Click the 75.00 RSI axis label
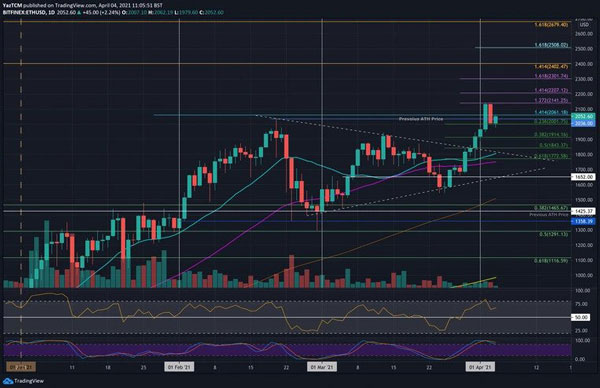 (581, 304)
